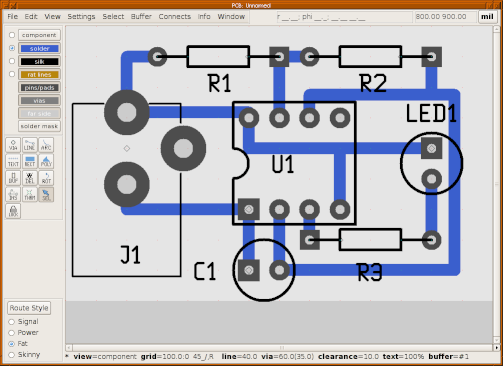The height and width of the screenshot is (366, 503).
Task: Open the Info menu
Action: click(x=204, y=17)
